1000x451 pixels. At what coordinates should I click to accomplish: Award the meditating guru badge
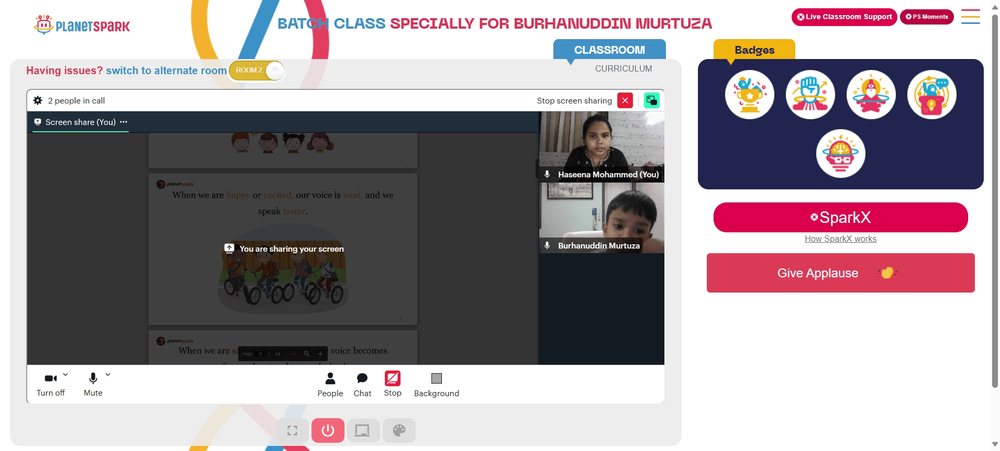tap(871, 94)
